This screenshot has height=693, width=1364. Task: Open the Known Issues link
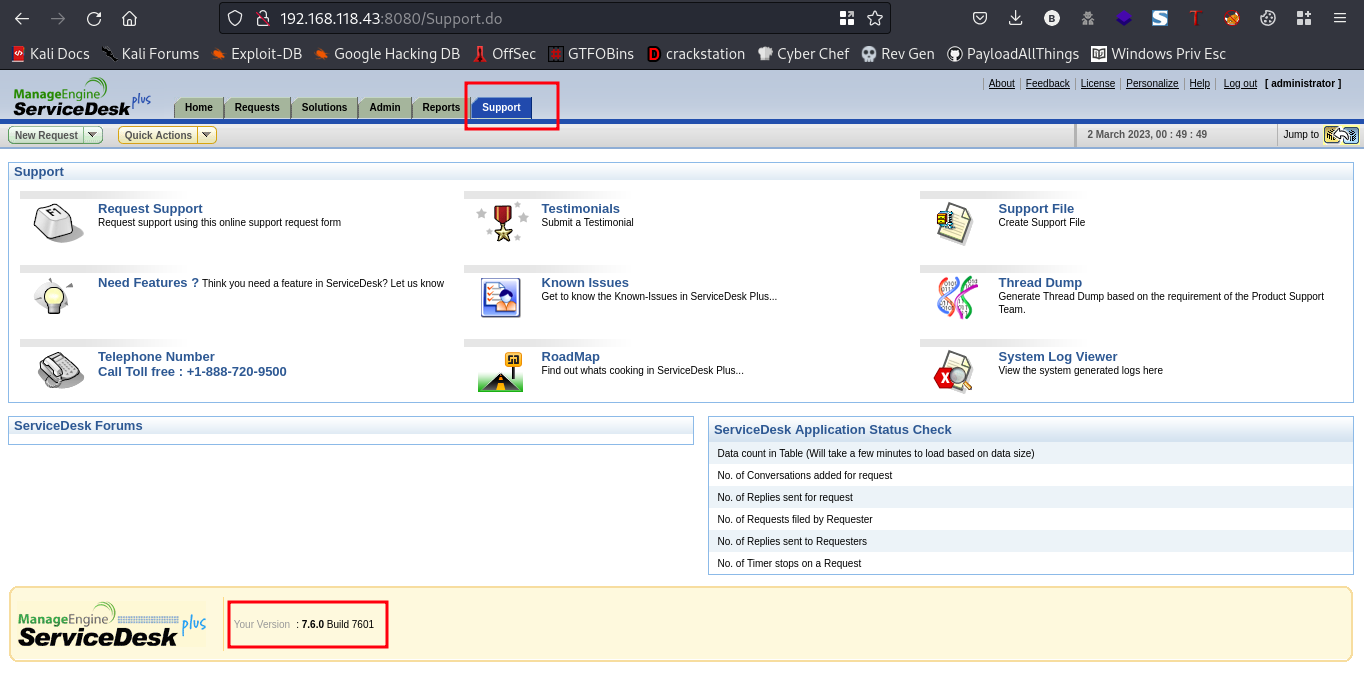(585, 283)
